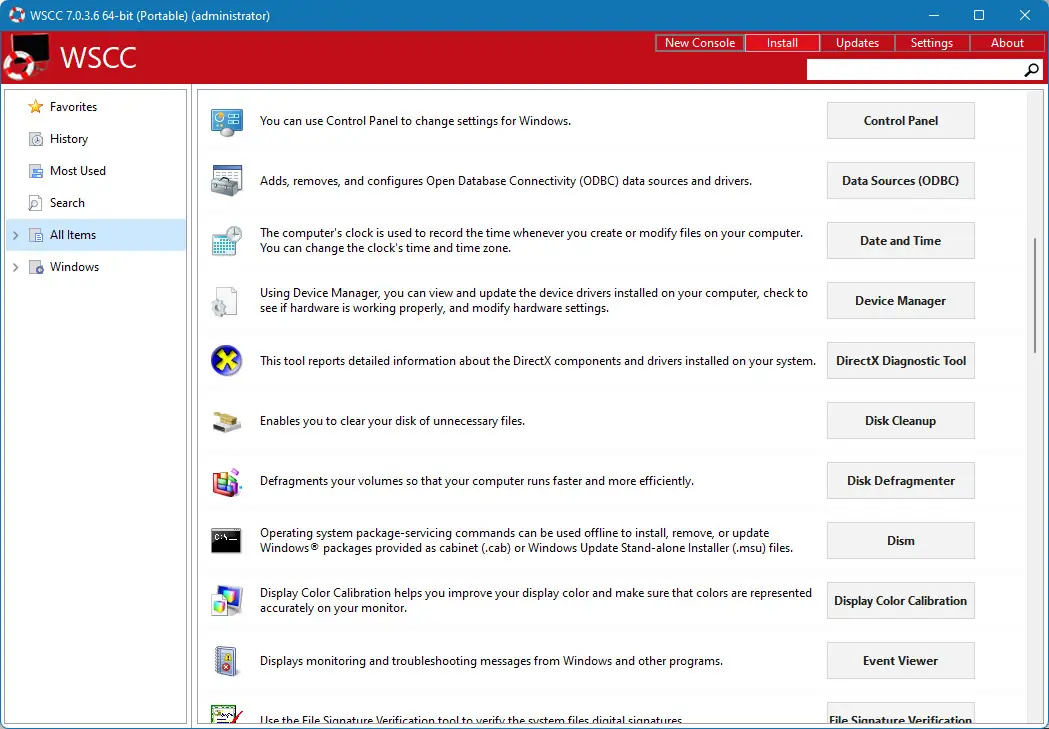1049x729 pixels.
Task: Click the Disk Cleanup brush icon
Action: [226, 421]
